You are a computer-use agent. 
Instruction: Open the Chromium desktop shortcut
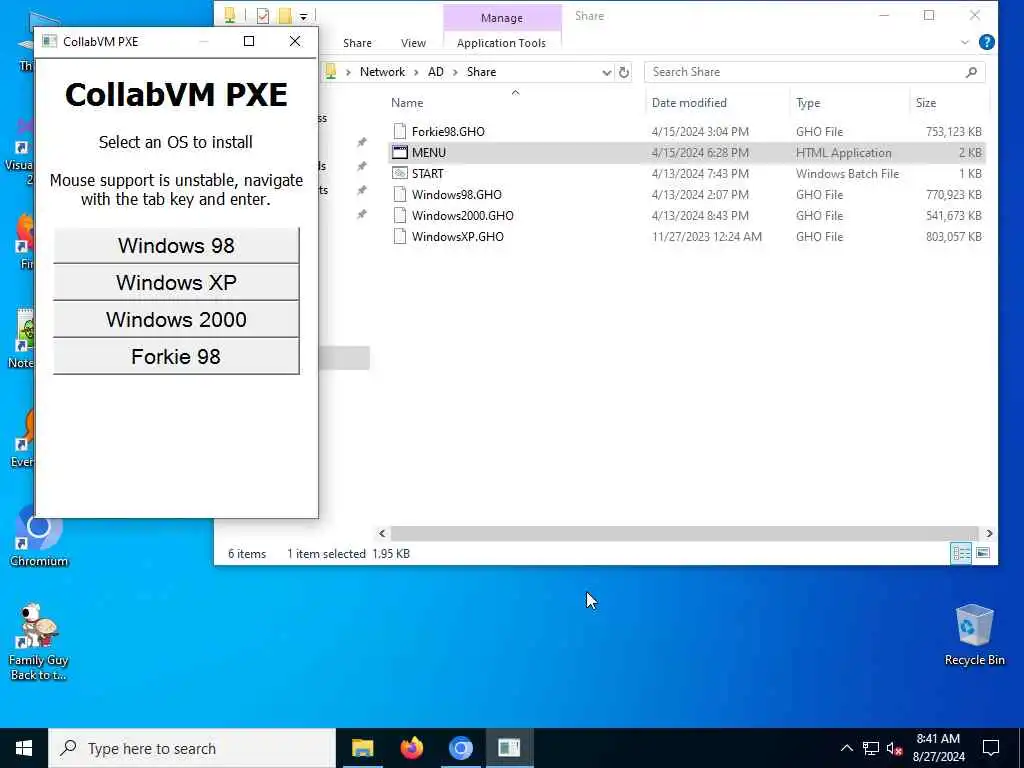tap(39, 537)
